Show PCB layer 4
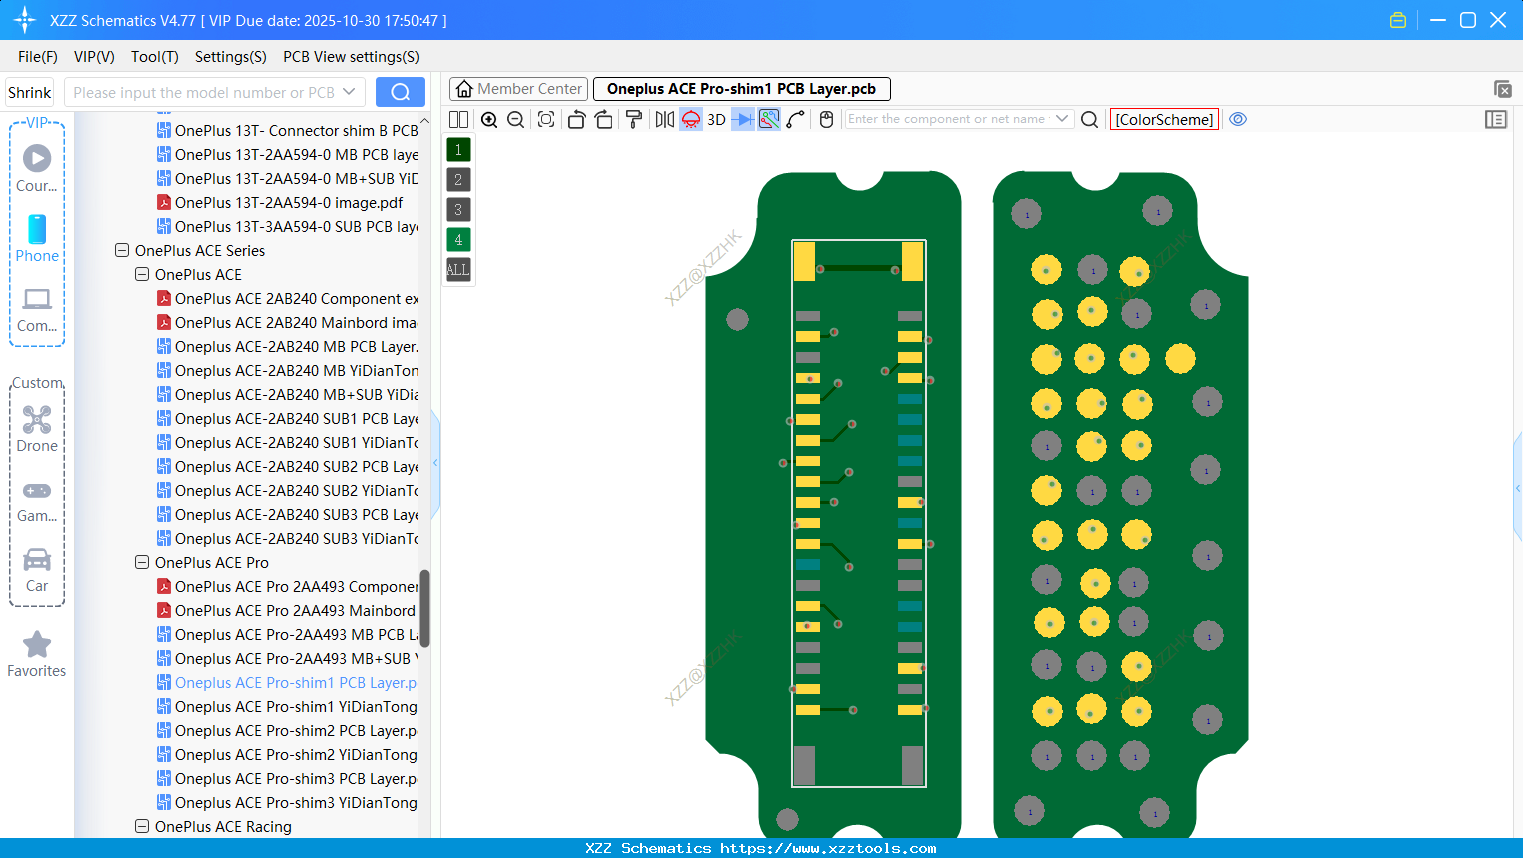Viewport: 1523px width, 858px height. click(458, 240)
